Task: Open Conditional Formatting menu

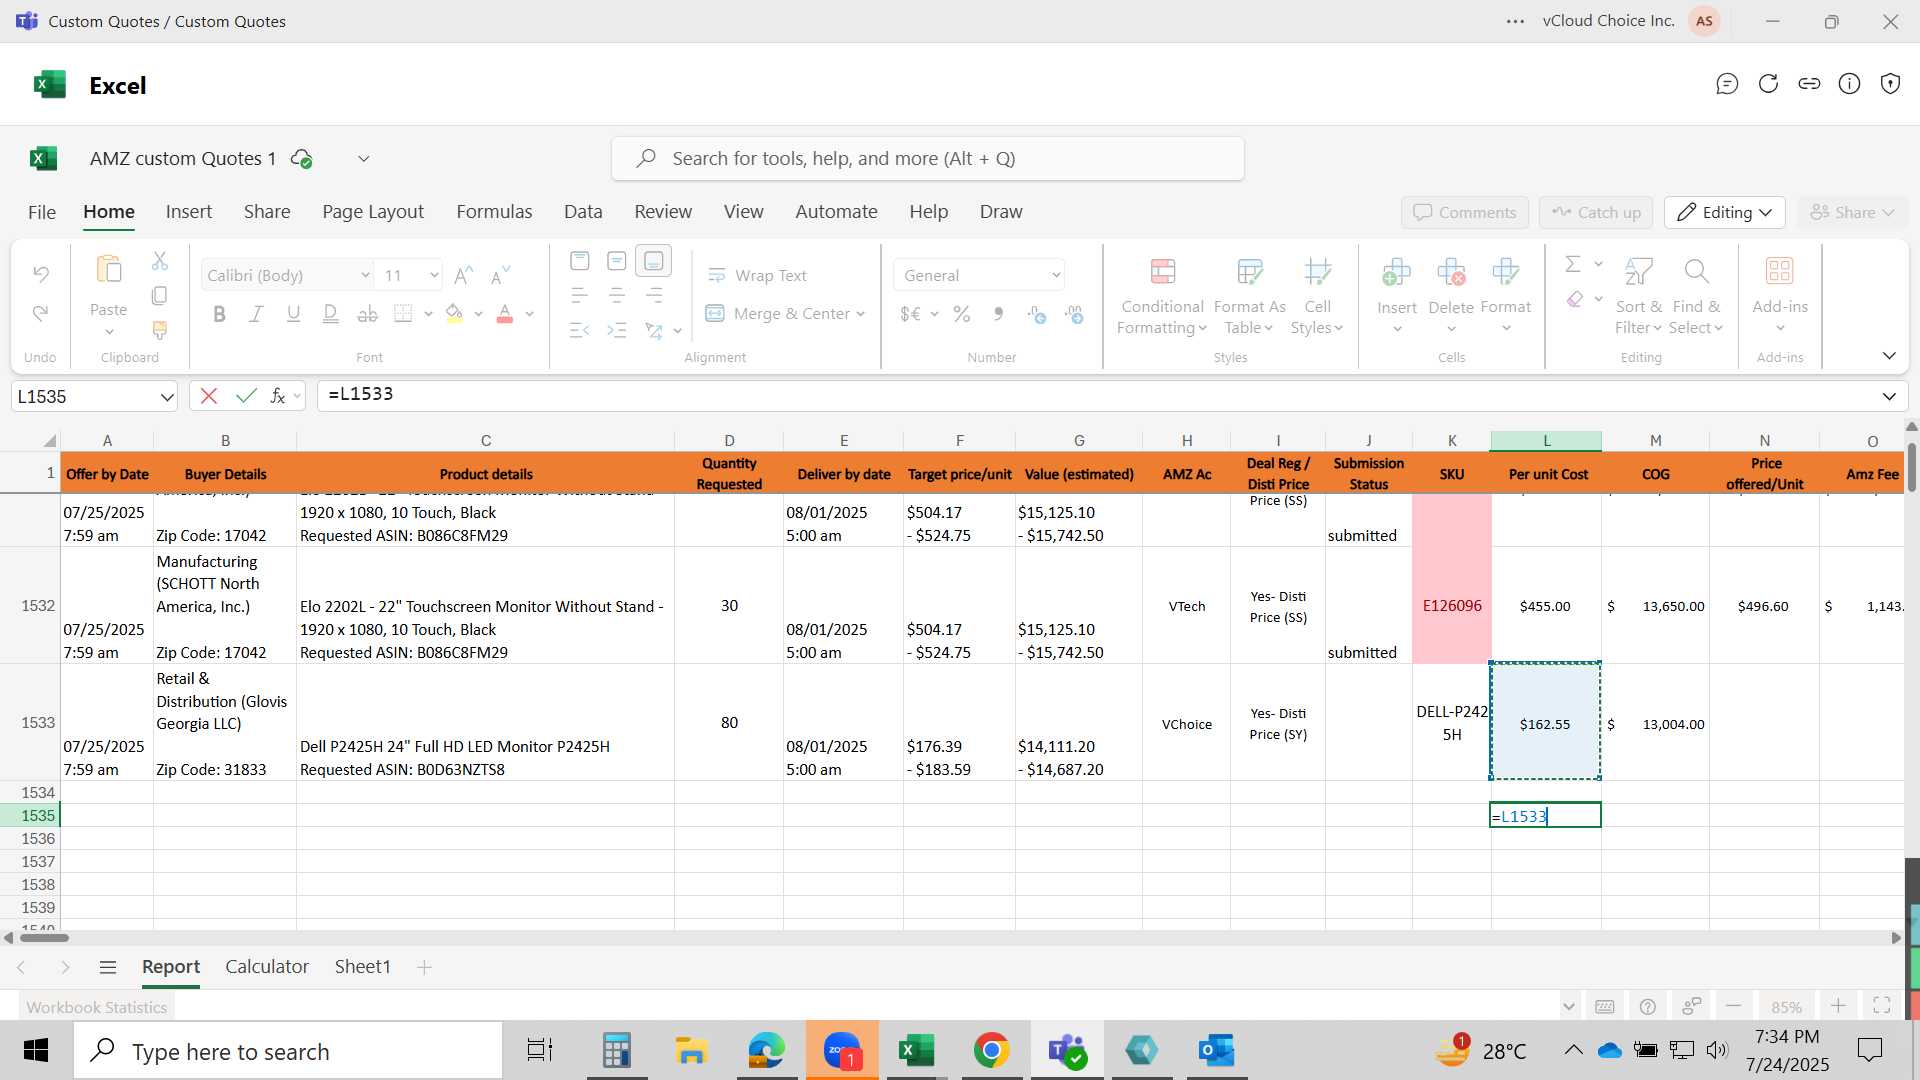Action: [x=1162, y=297]
